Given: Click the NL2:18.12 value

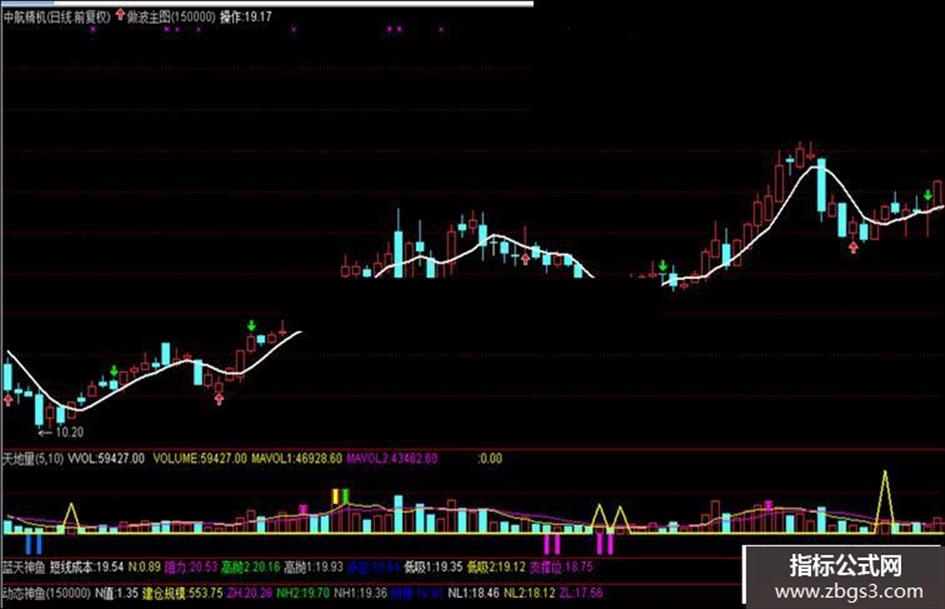Looking at the screenshot, I should point(529,593).
